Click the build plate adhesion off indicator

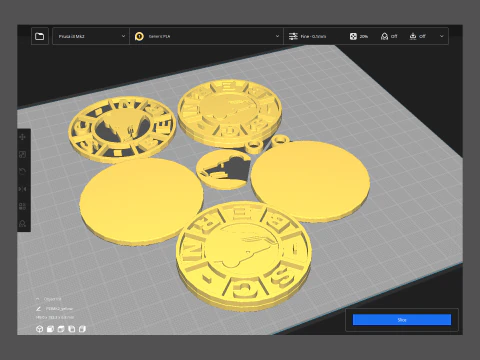click(418, 36)
